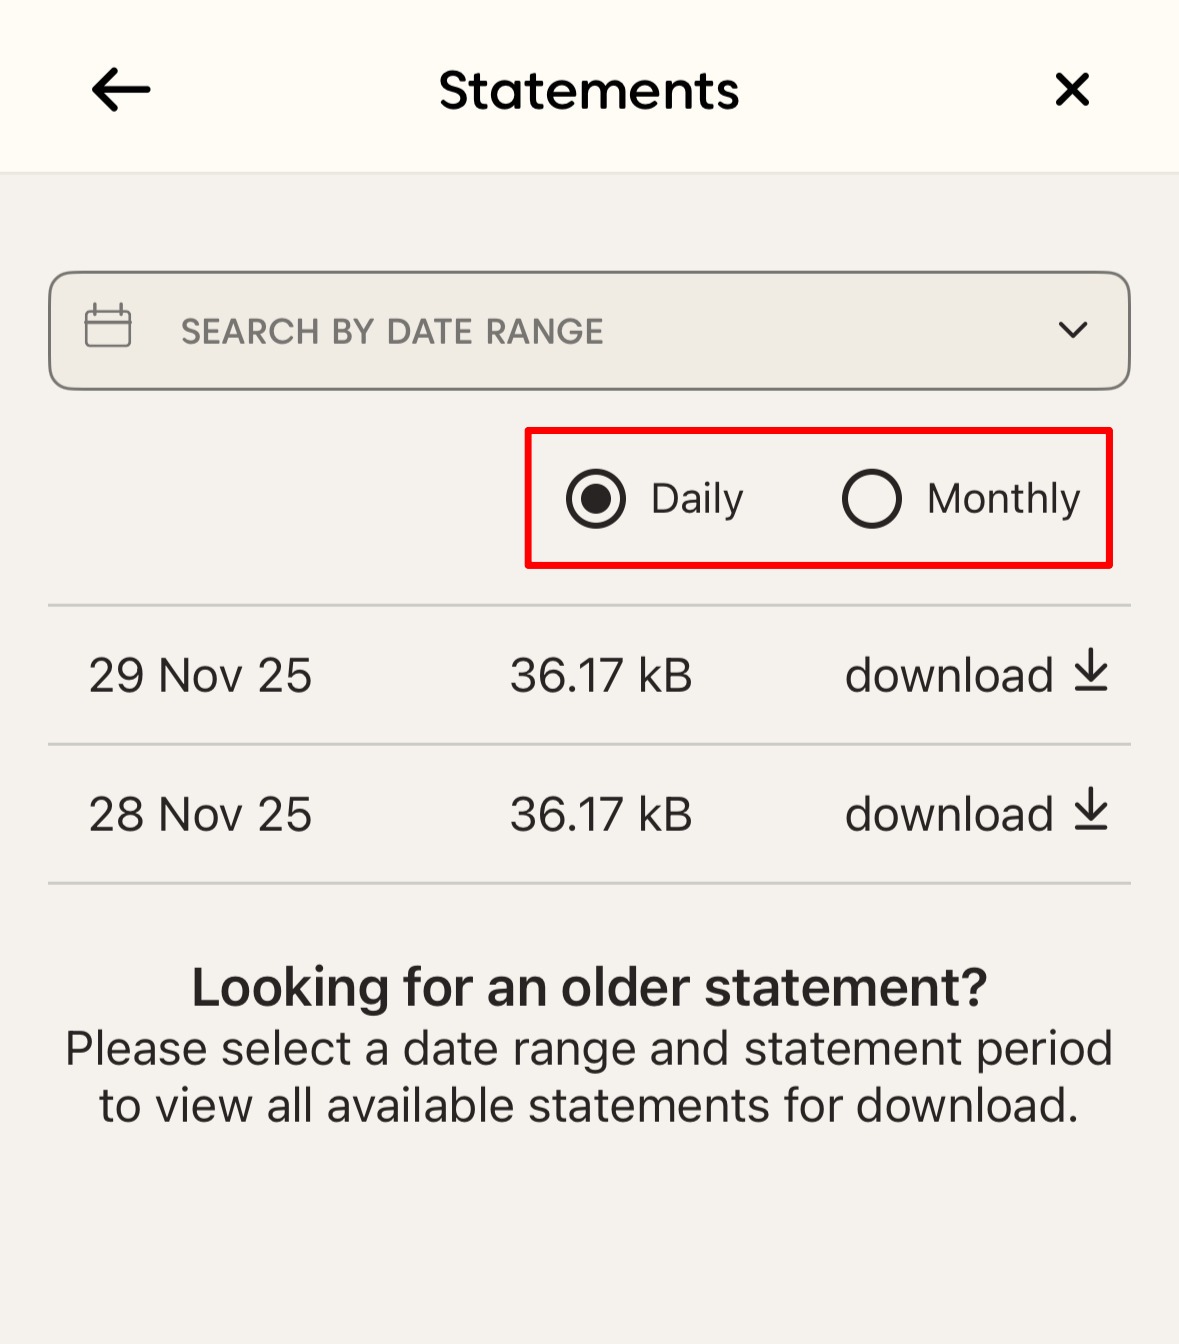Click the download text for 28 Nov 25
Image resolution: width=1179 pixels, height=1344 pixels.
[x=948, y=815]
